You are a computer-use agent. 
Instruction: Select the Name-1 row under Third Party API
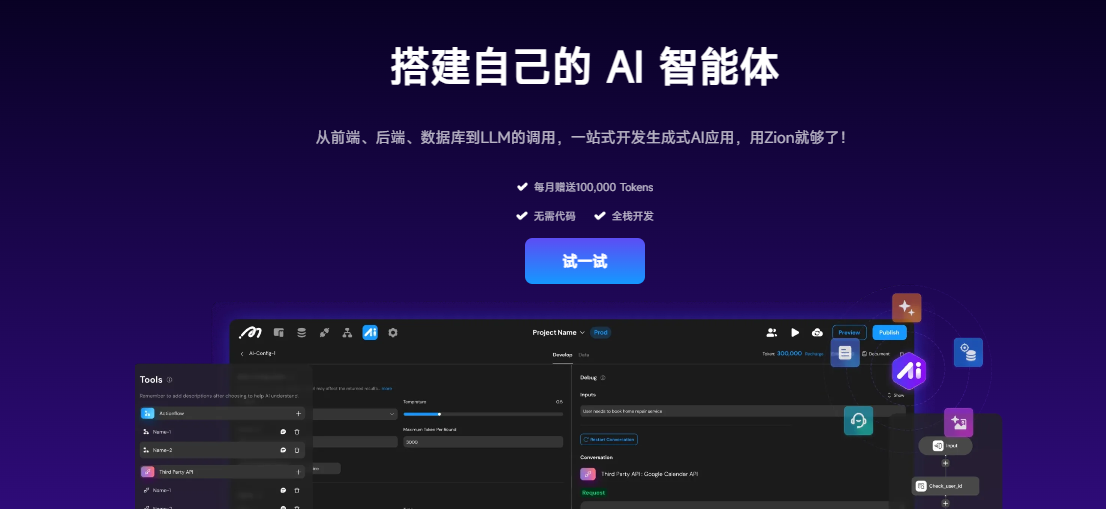222,490
